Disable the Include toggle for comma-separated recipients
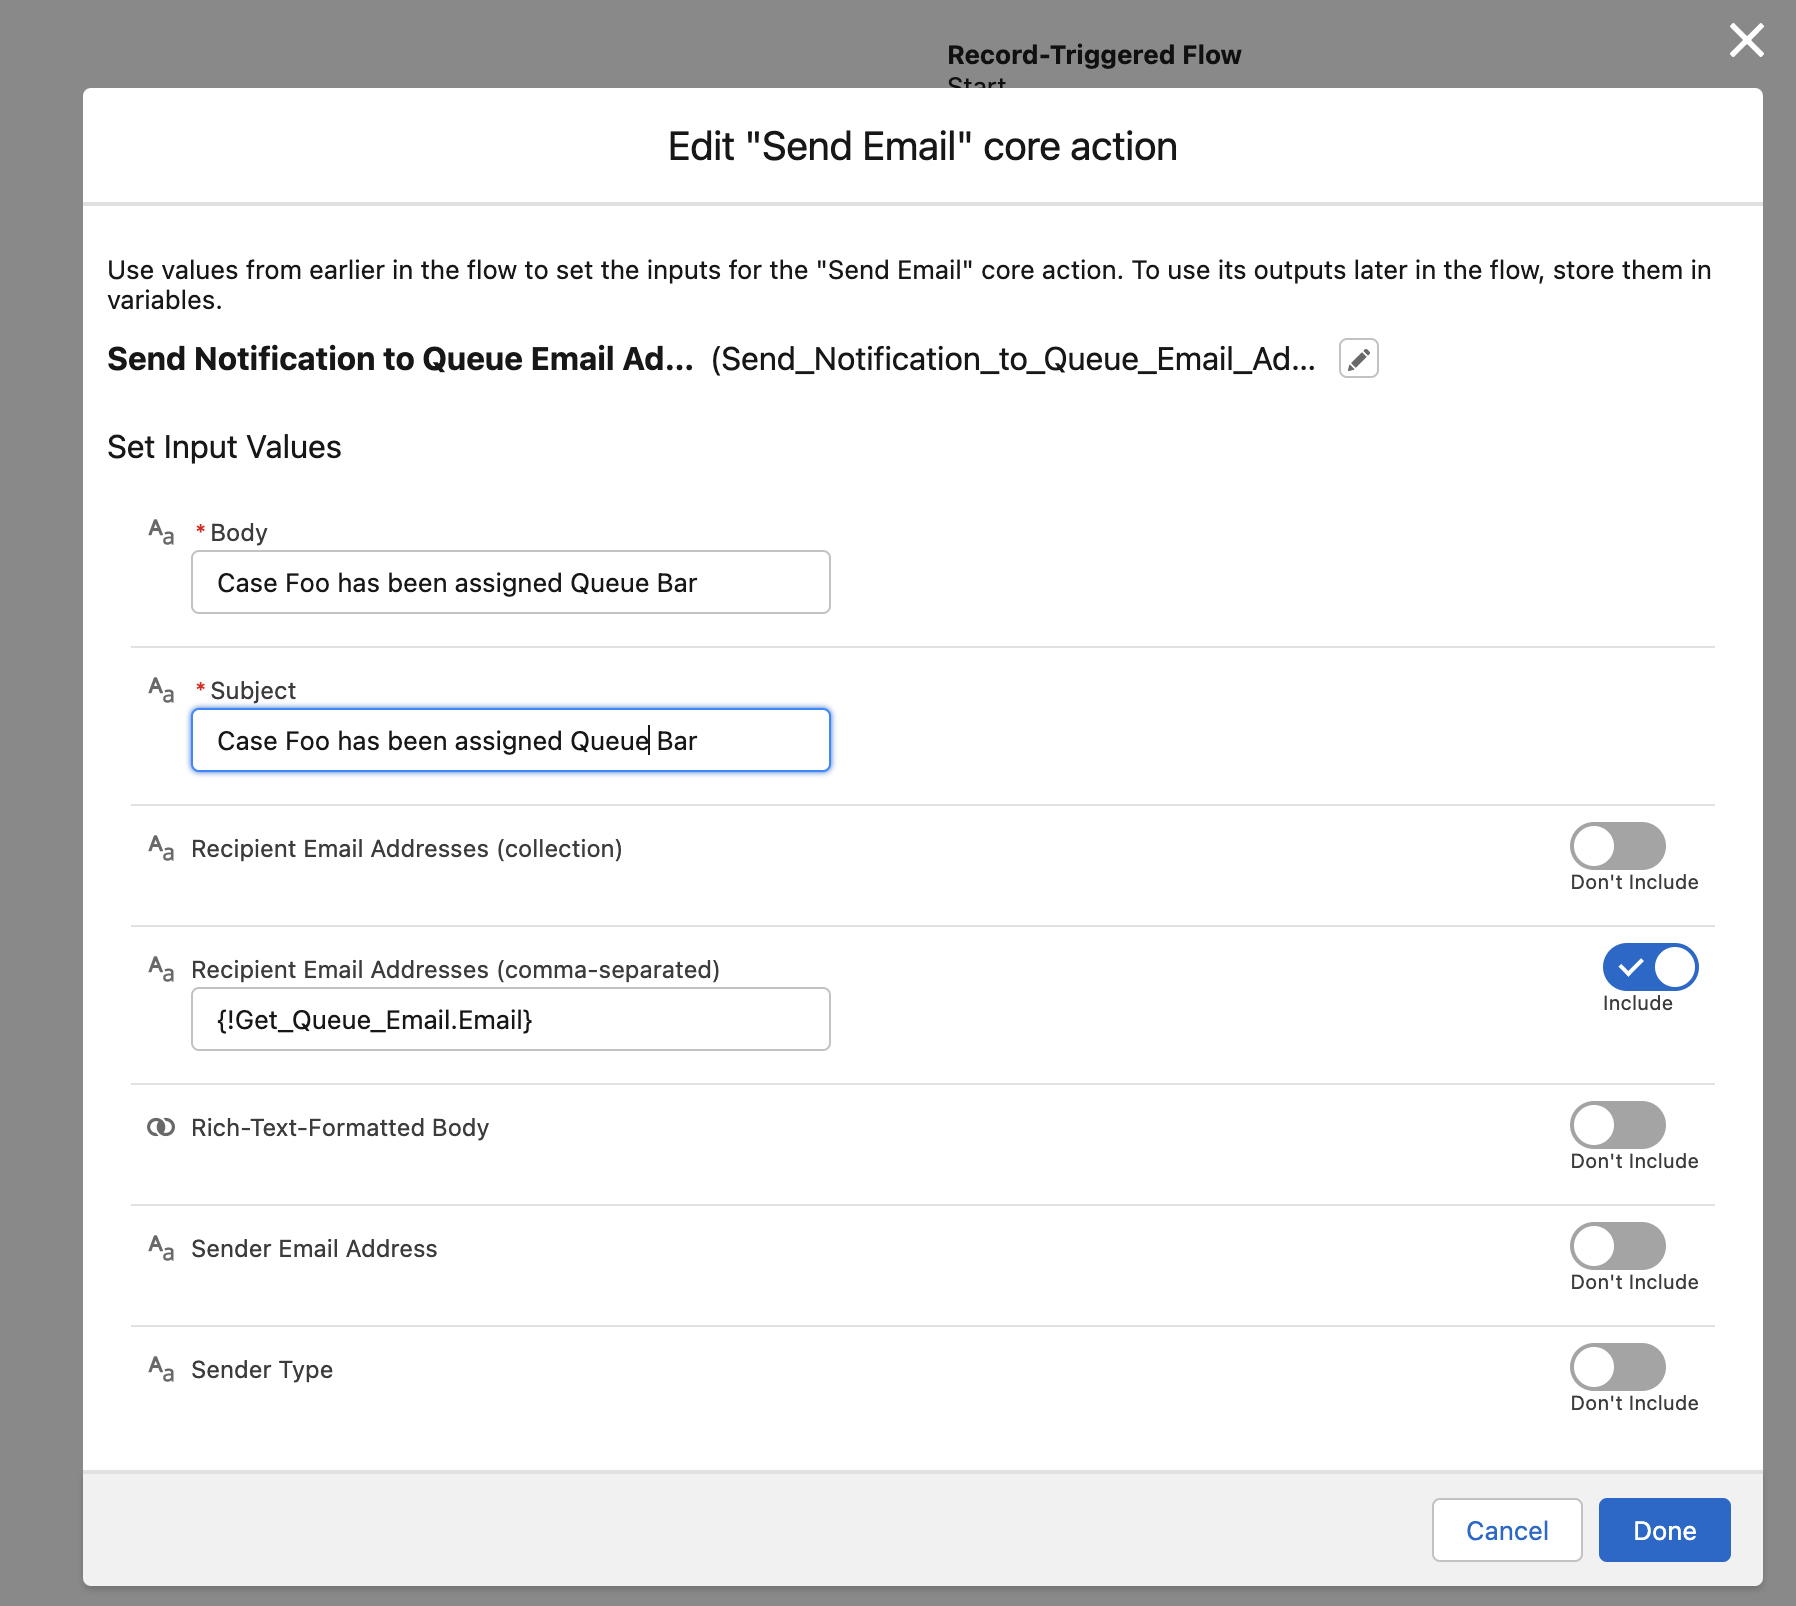 1649,967
